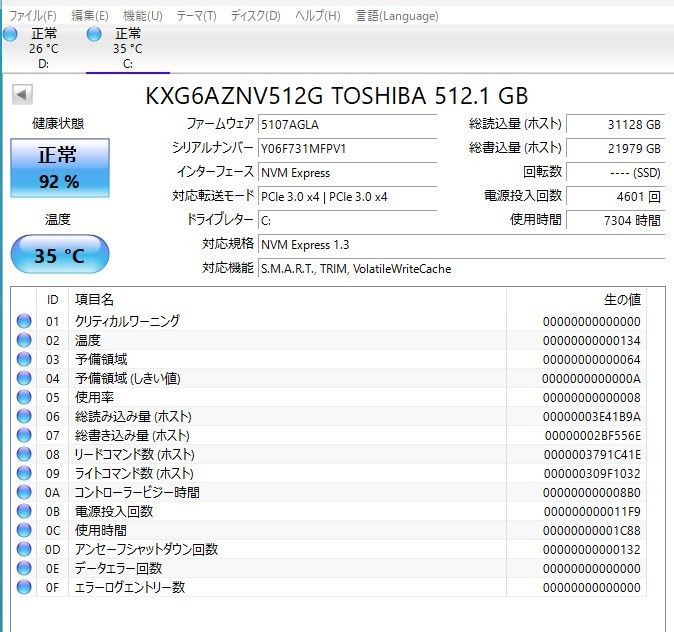Viewport: 674px width, 632px height.
Task: Click status orb for 0F エラーログエントリー数
Action: click(24, 587)
